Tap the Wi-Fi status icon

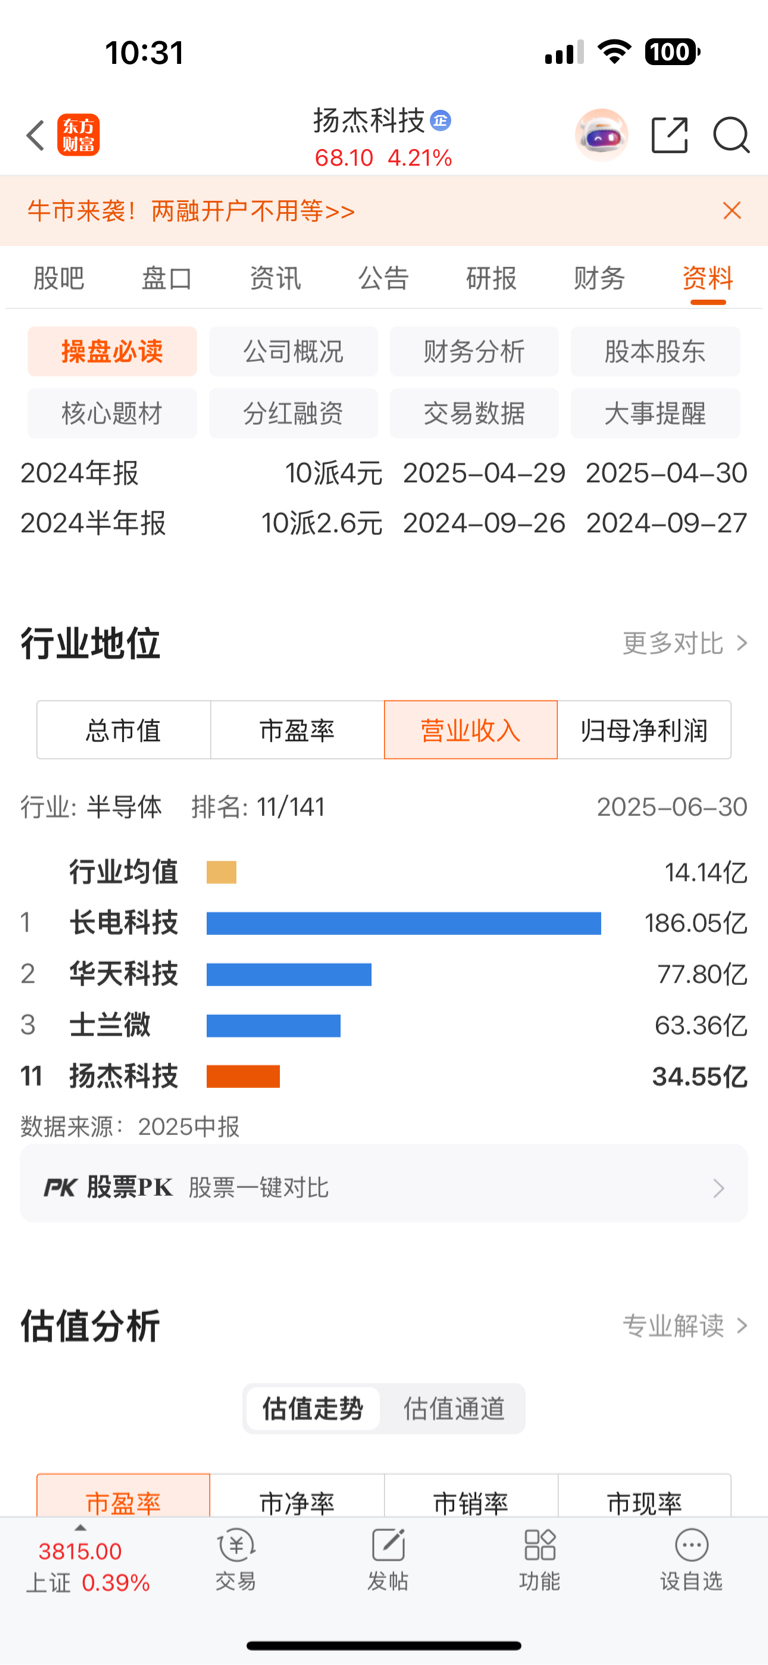(614, 52)
